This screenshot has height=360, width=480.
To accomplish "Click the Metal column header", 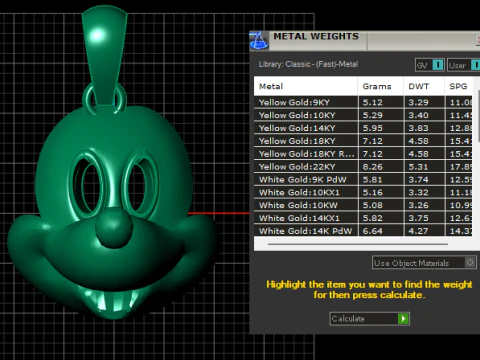I will [306, 86].
